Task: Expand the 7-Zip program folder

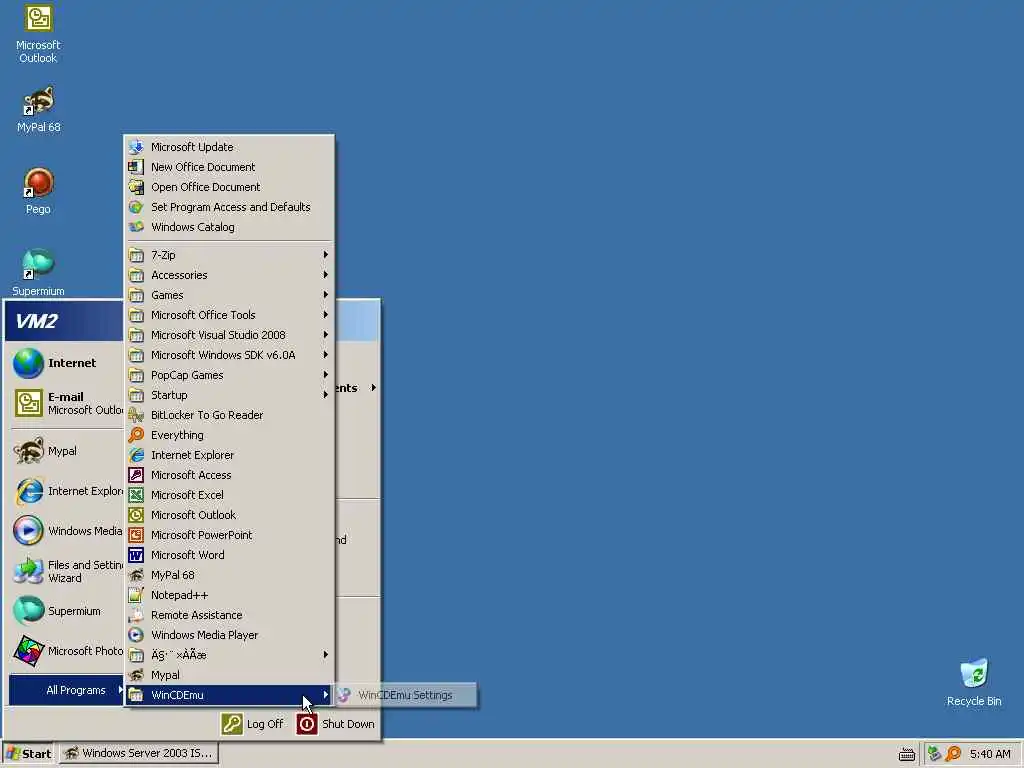Action: point(229,255)
